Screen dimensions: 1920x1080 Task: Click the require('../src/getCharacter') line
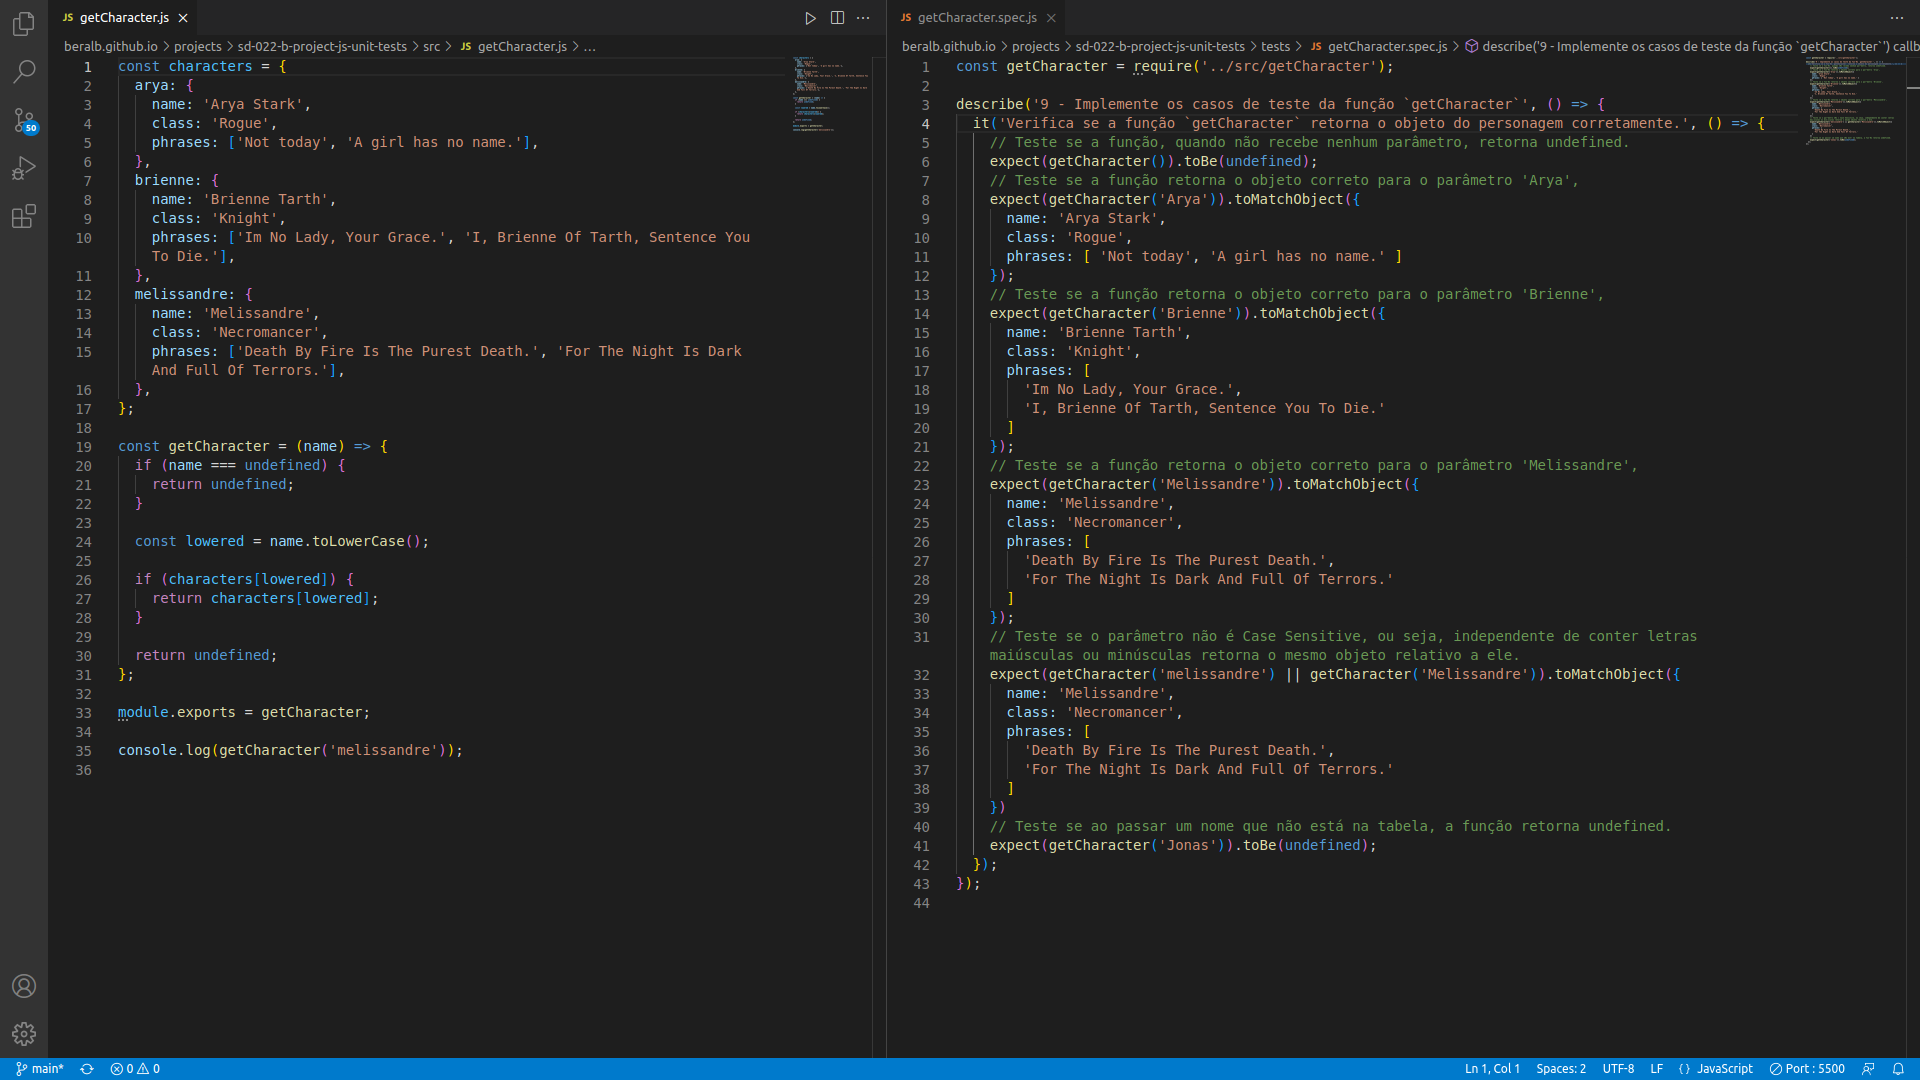tap(1174, 67)
